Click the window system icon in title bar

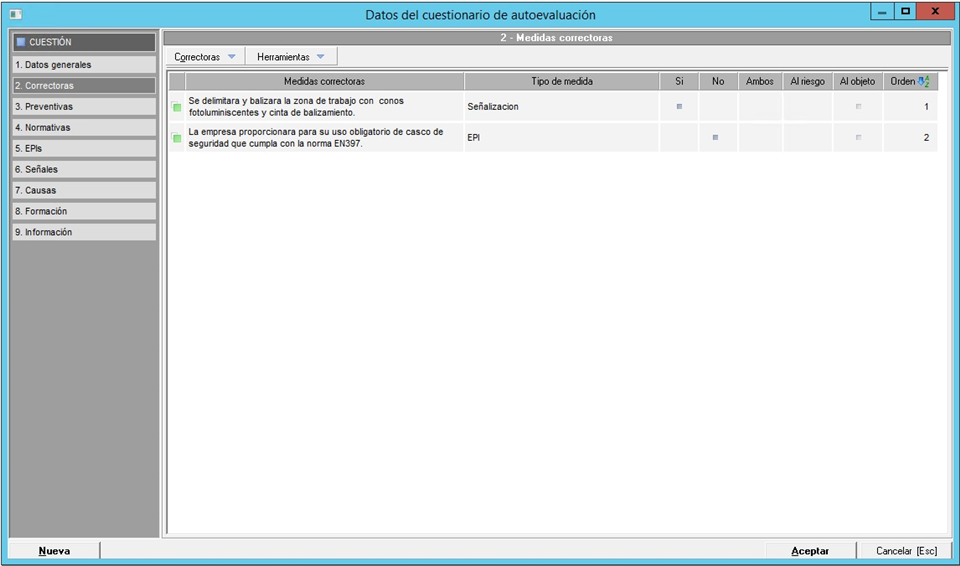coord(15,14)
